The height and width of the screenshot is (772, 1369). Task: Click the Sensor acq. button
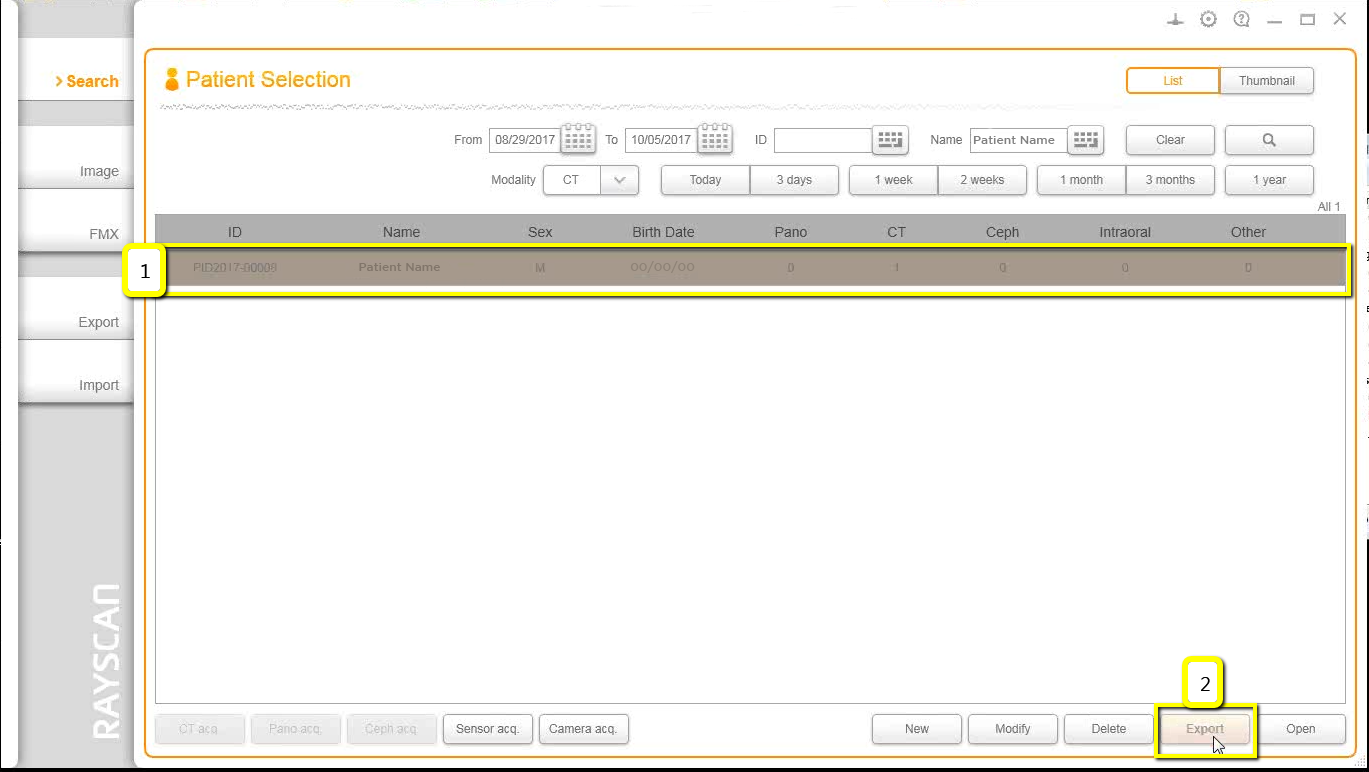487,729
